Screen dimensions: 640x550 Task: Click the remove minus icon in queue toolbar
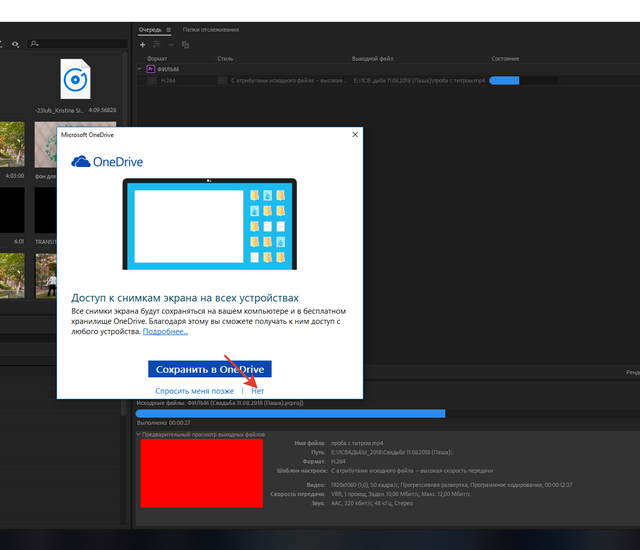tap(171, 45)
